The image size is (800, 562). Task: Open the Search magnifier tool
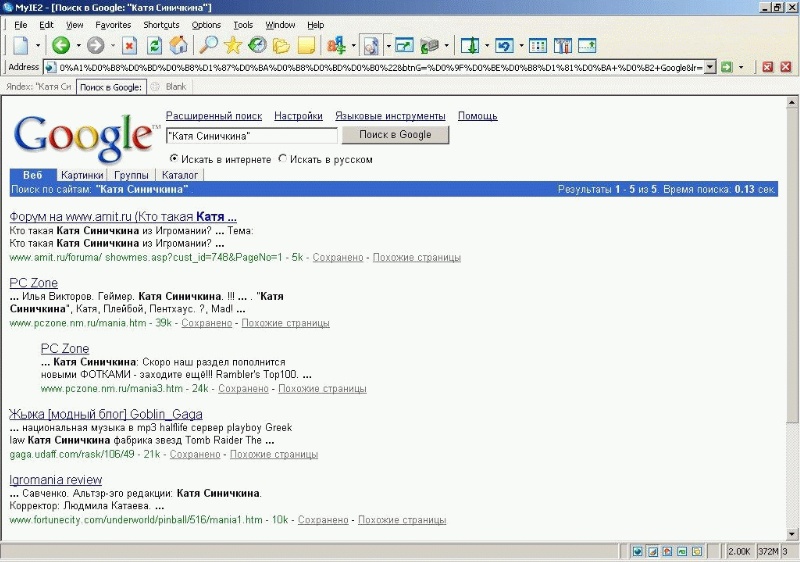coord(208,45)
